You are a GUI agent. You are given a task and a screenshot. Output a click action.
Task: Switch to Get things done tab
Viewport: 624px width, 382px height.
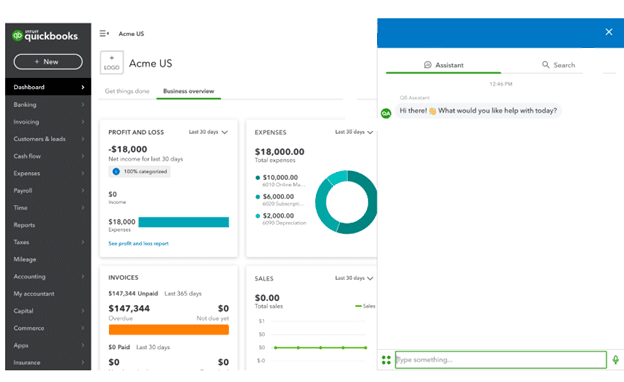pyautogui.click(x=127, y=91)
